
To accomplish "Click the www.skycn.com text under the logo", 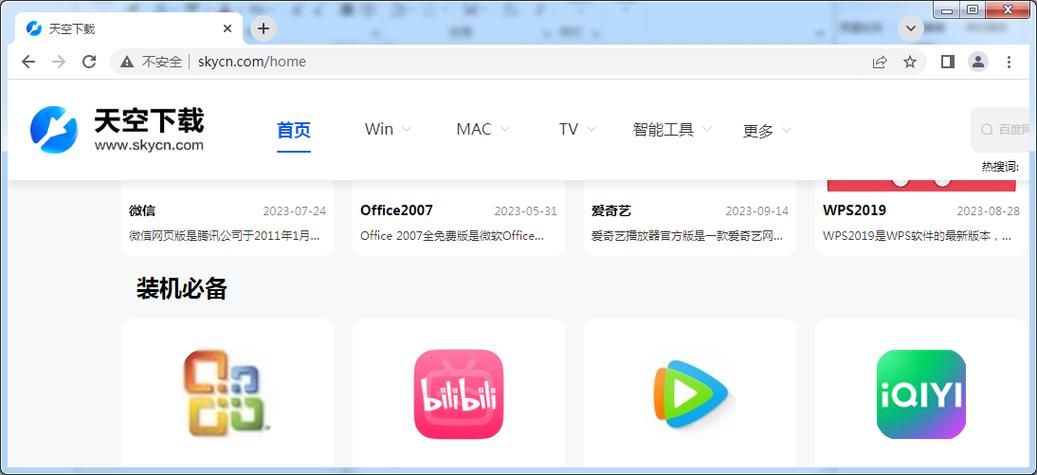I will pyautogui.click(x=149, y=146).
